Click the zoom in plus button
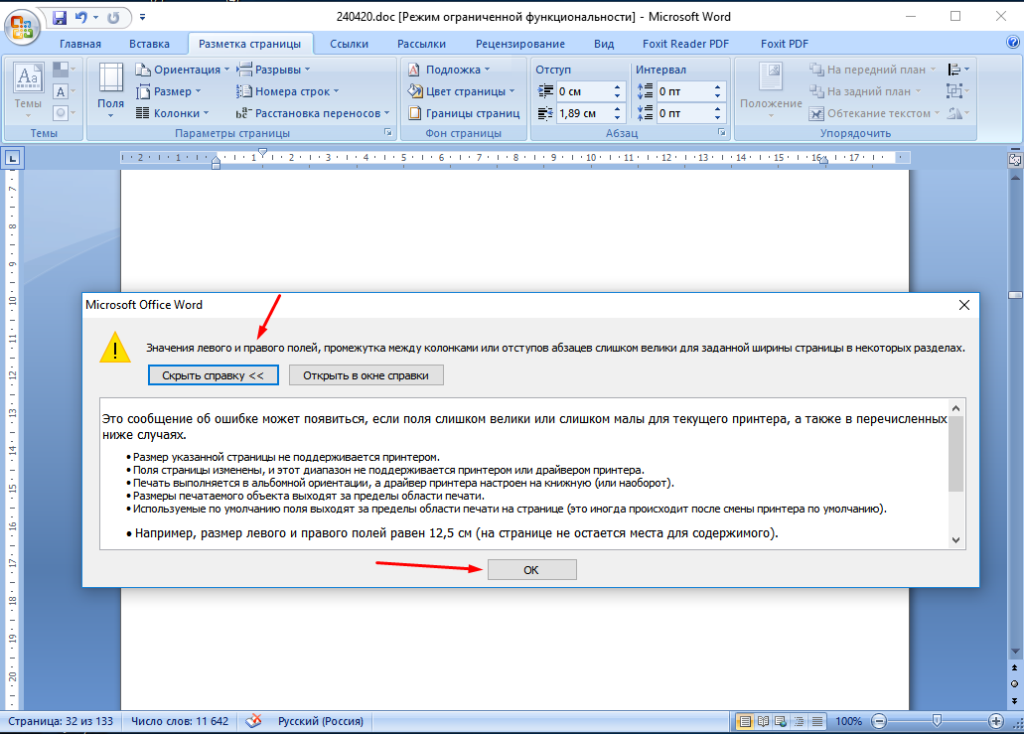 pyautogui.click(x=996, y=722)
